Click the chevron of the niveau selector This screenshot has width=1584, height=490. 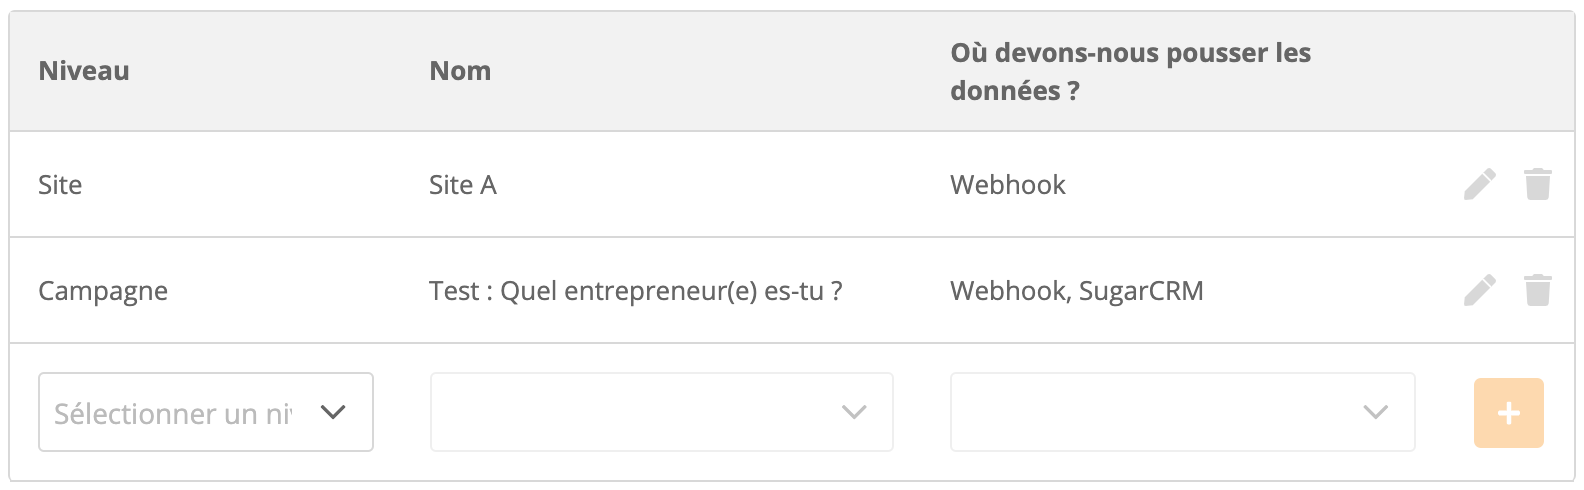point(333,412)
